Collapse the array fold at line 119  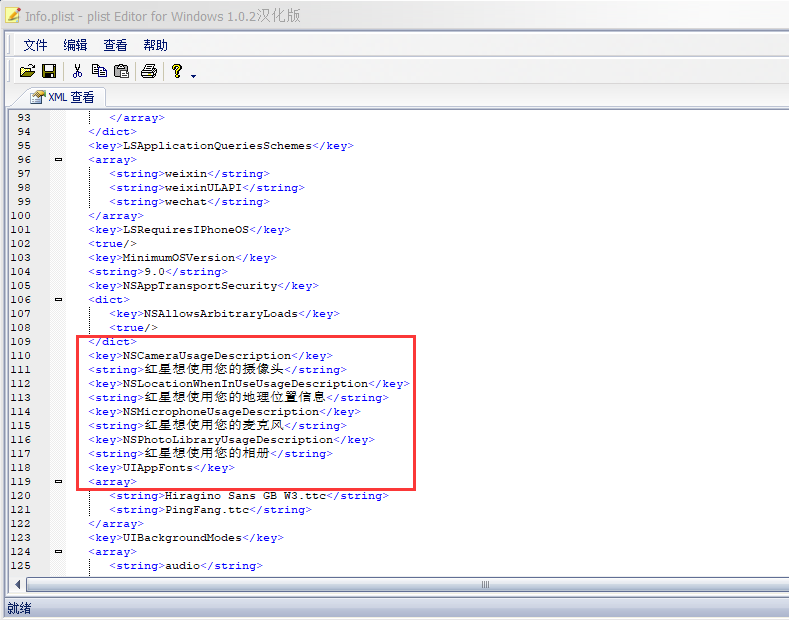[58, 482]
